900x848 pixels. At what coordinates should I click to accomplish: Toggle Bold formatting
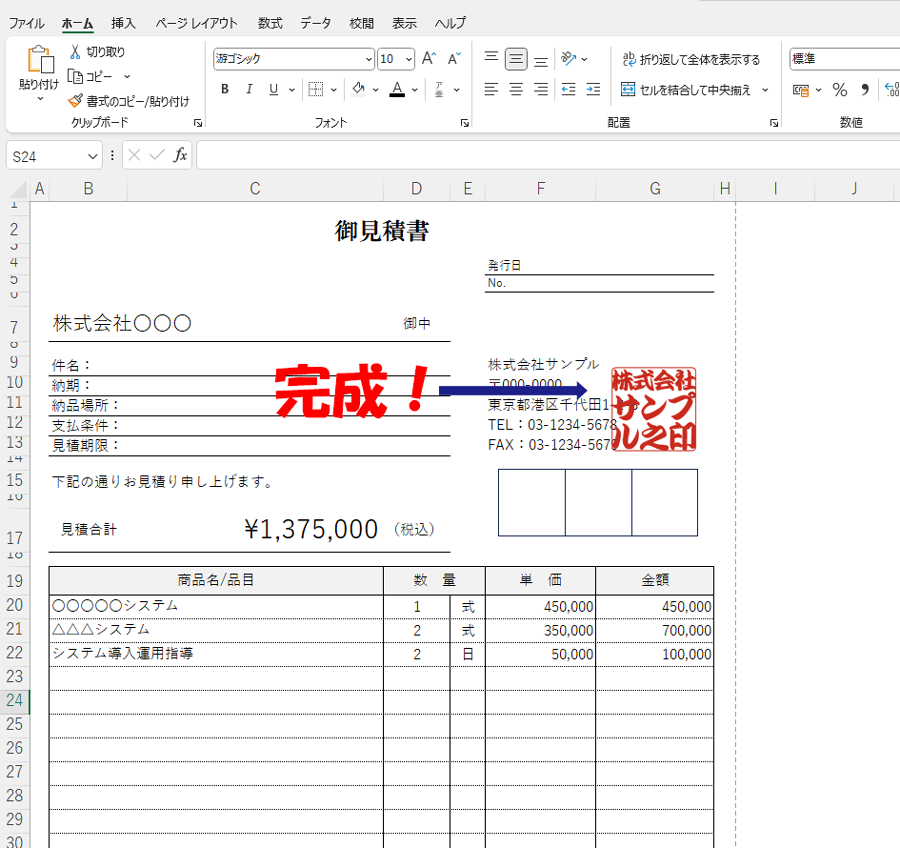(224, 90)
